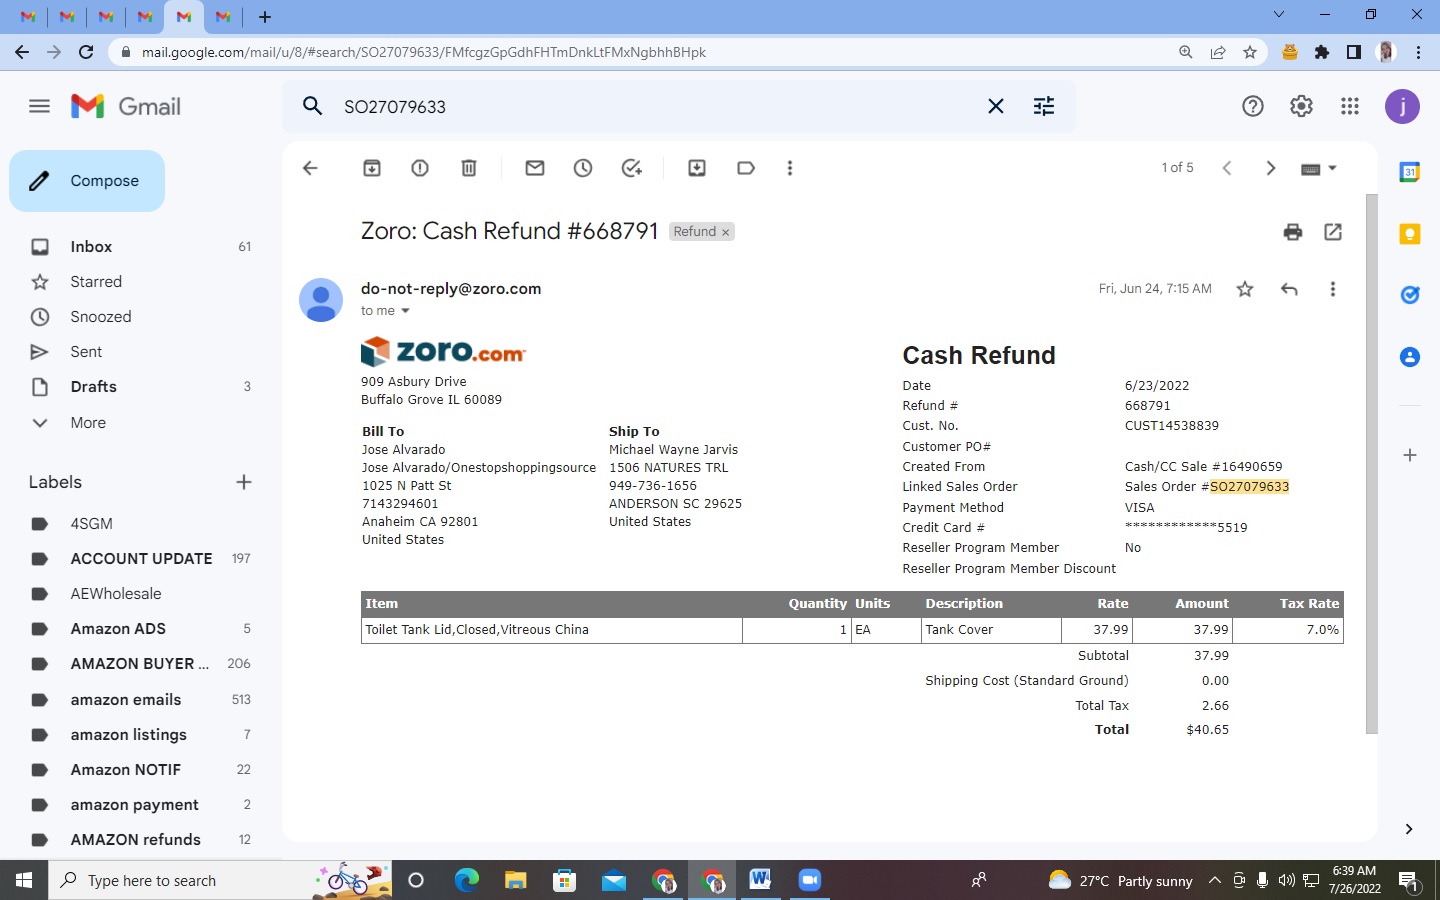This screenshot has width=1440, height=900.
Task: Go to newer email arrow
Action: (1227, 168)
